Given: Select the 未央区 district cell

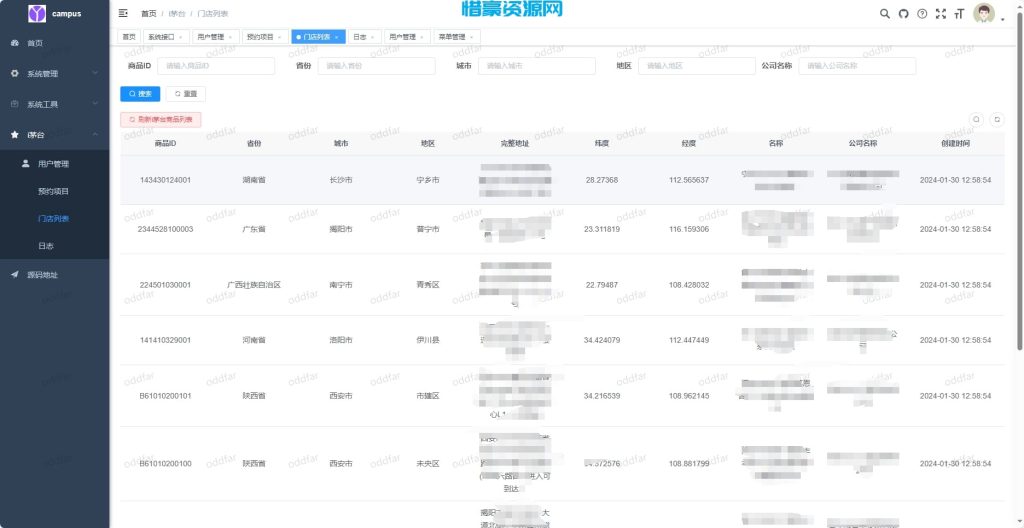Looking at the screenshot, I should [428, 464].
